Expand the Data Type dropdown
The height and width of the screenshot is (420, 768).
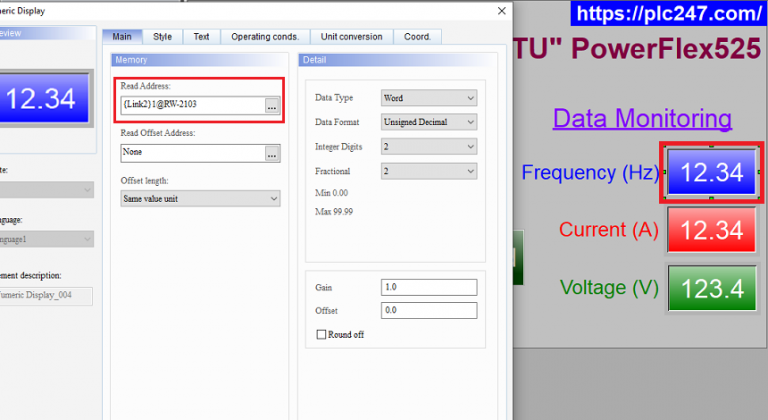pos(429,98)
